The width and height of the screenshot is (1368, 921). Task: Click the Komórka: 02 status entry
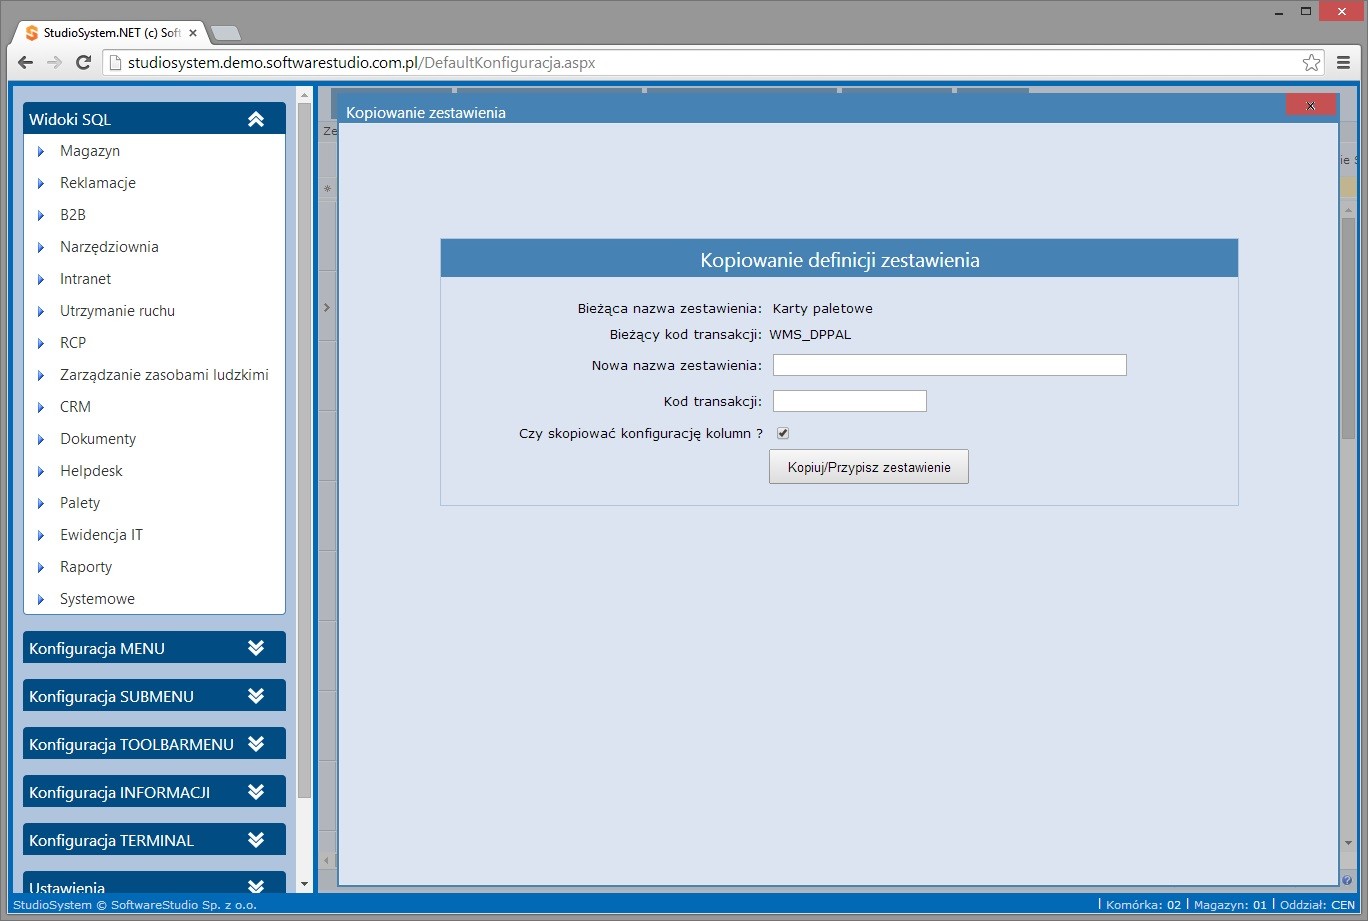[1143, 905]
